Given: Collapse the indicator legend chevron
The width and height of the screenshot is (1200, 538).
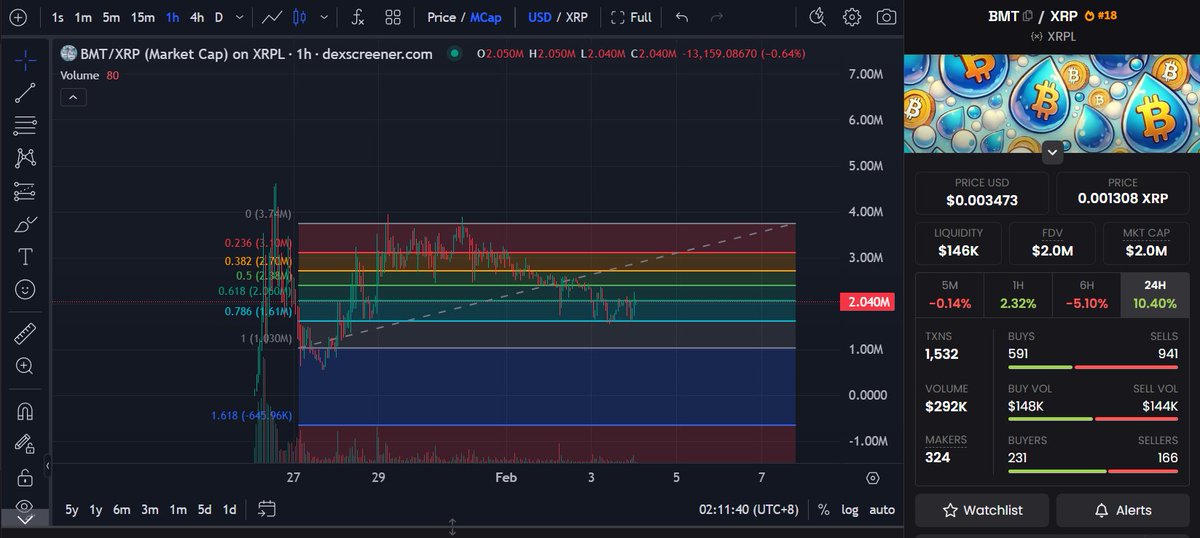Looking at the screenshot, I should tap(73, 97).
